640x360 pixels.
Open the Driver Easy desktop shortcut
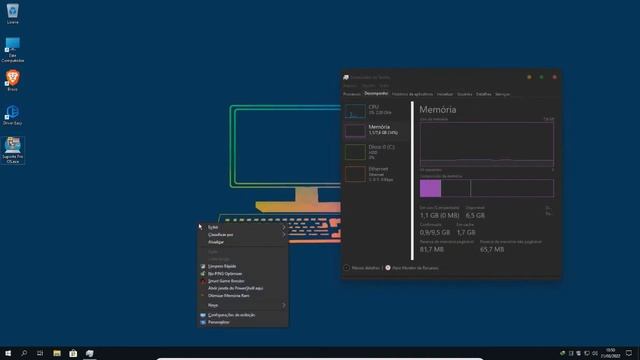(x=13, y=115)
